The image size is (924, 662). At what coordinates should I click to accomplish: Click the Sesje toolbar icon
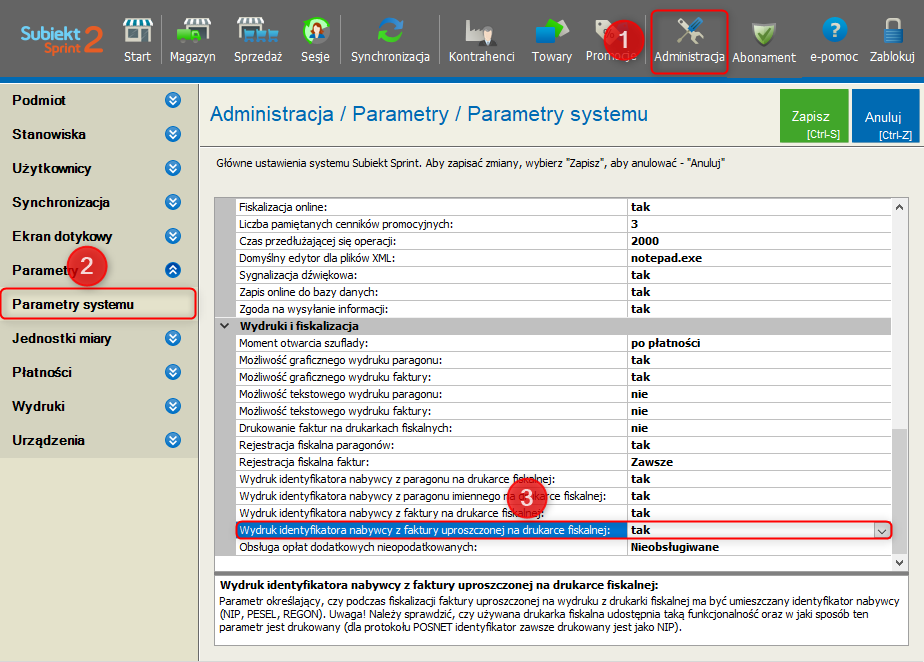tap(315, 40)
